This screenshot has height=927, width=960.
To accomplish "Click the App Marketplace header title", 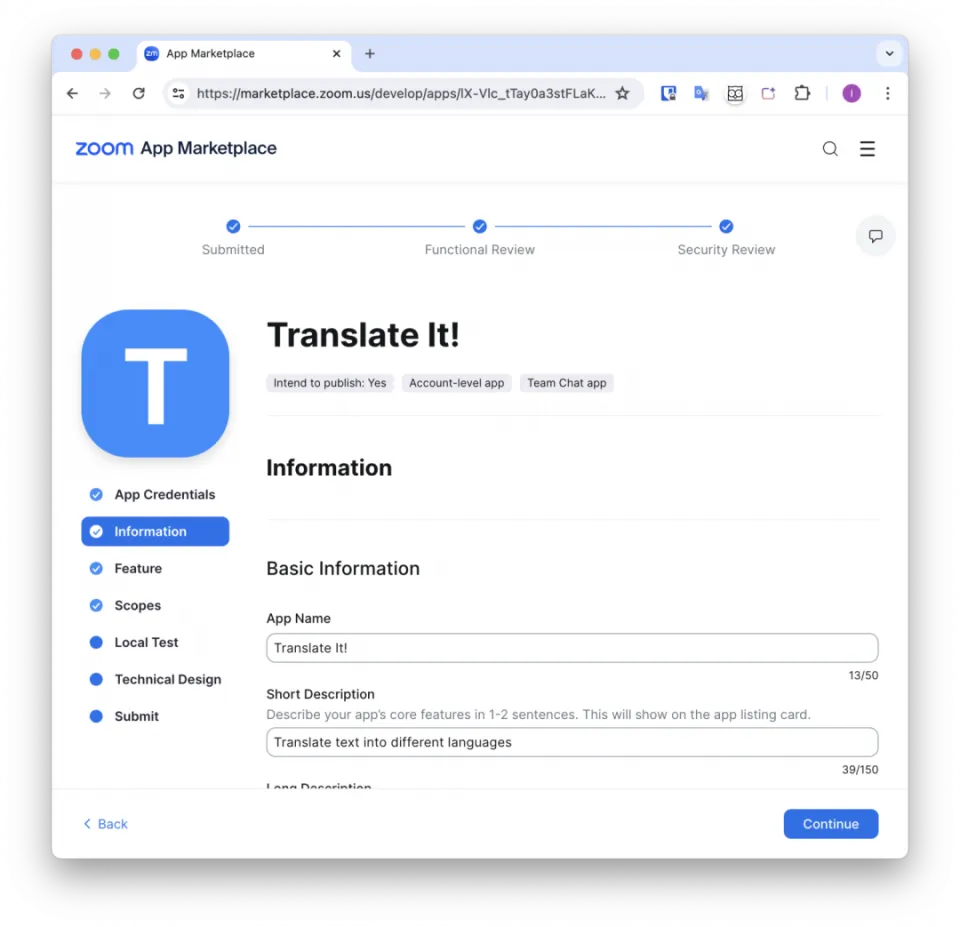I will pos(208,148).
